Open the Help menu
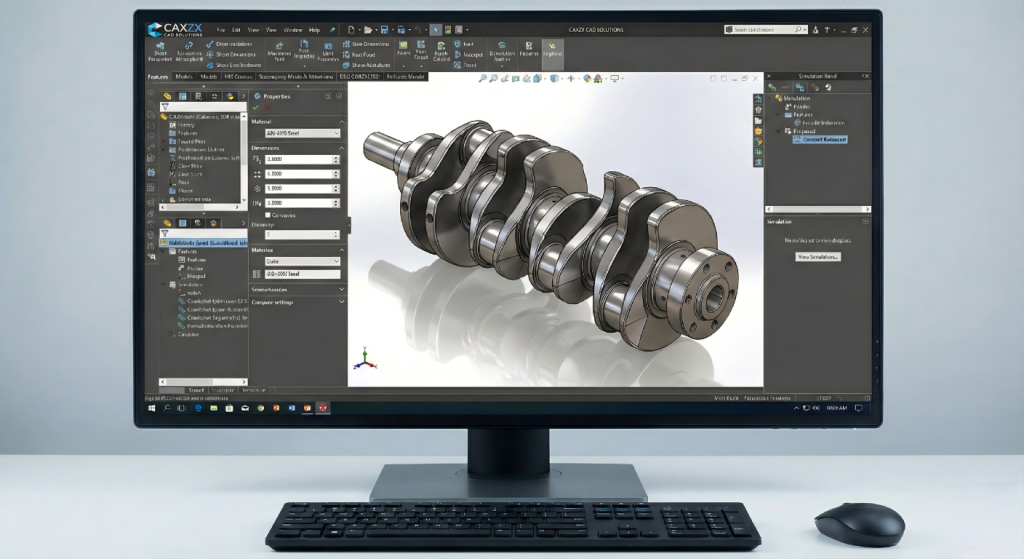Image resolution: width=1024 pixels, height=559 pixels. (x=315, y=30)
